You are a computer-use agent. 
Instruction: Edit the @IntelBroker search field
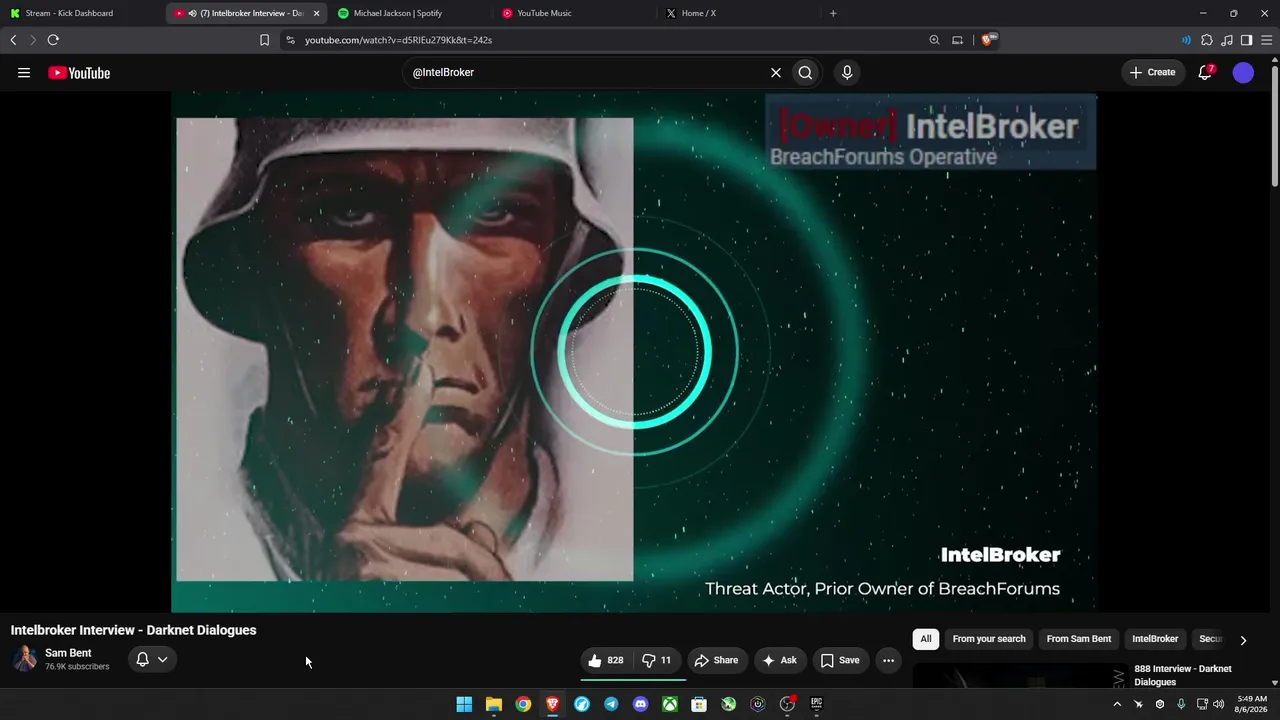pyautogui.click(x=588, y=72)
